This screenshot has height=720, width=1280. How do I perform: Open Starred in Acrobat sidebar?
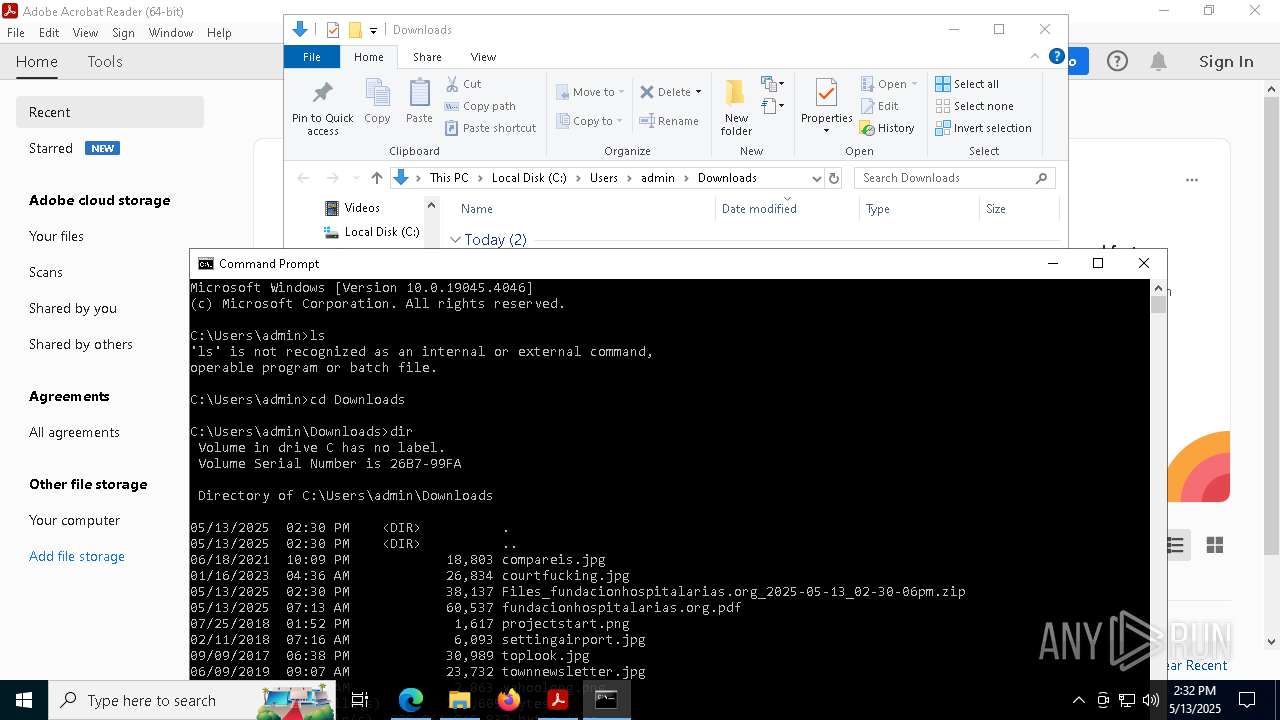[x=51, y=148]
